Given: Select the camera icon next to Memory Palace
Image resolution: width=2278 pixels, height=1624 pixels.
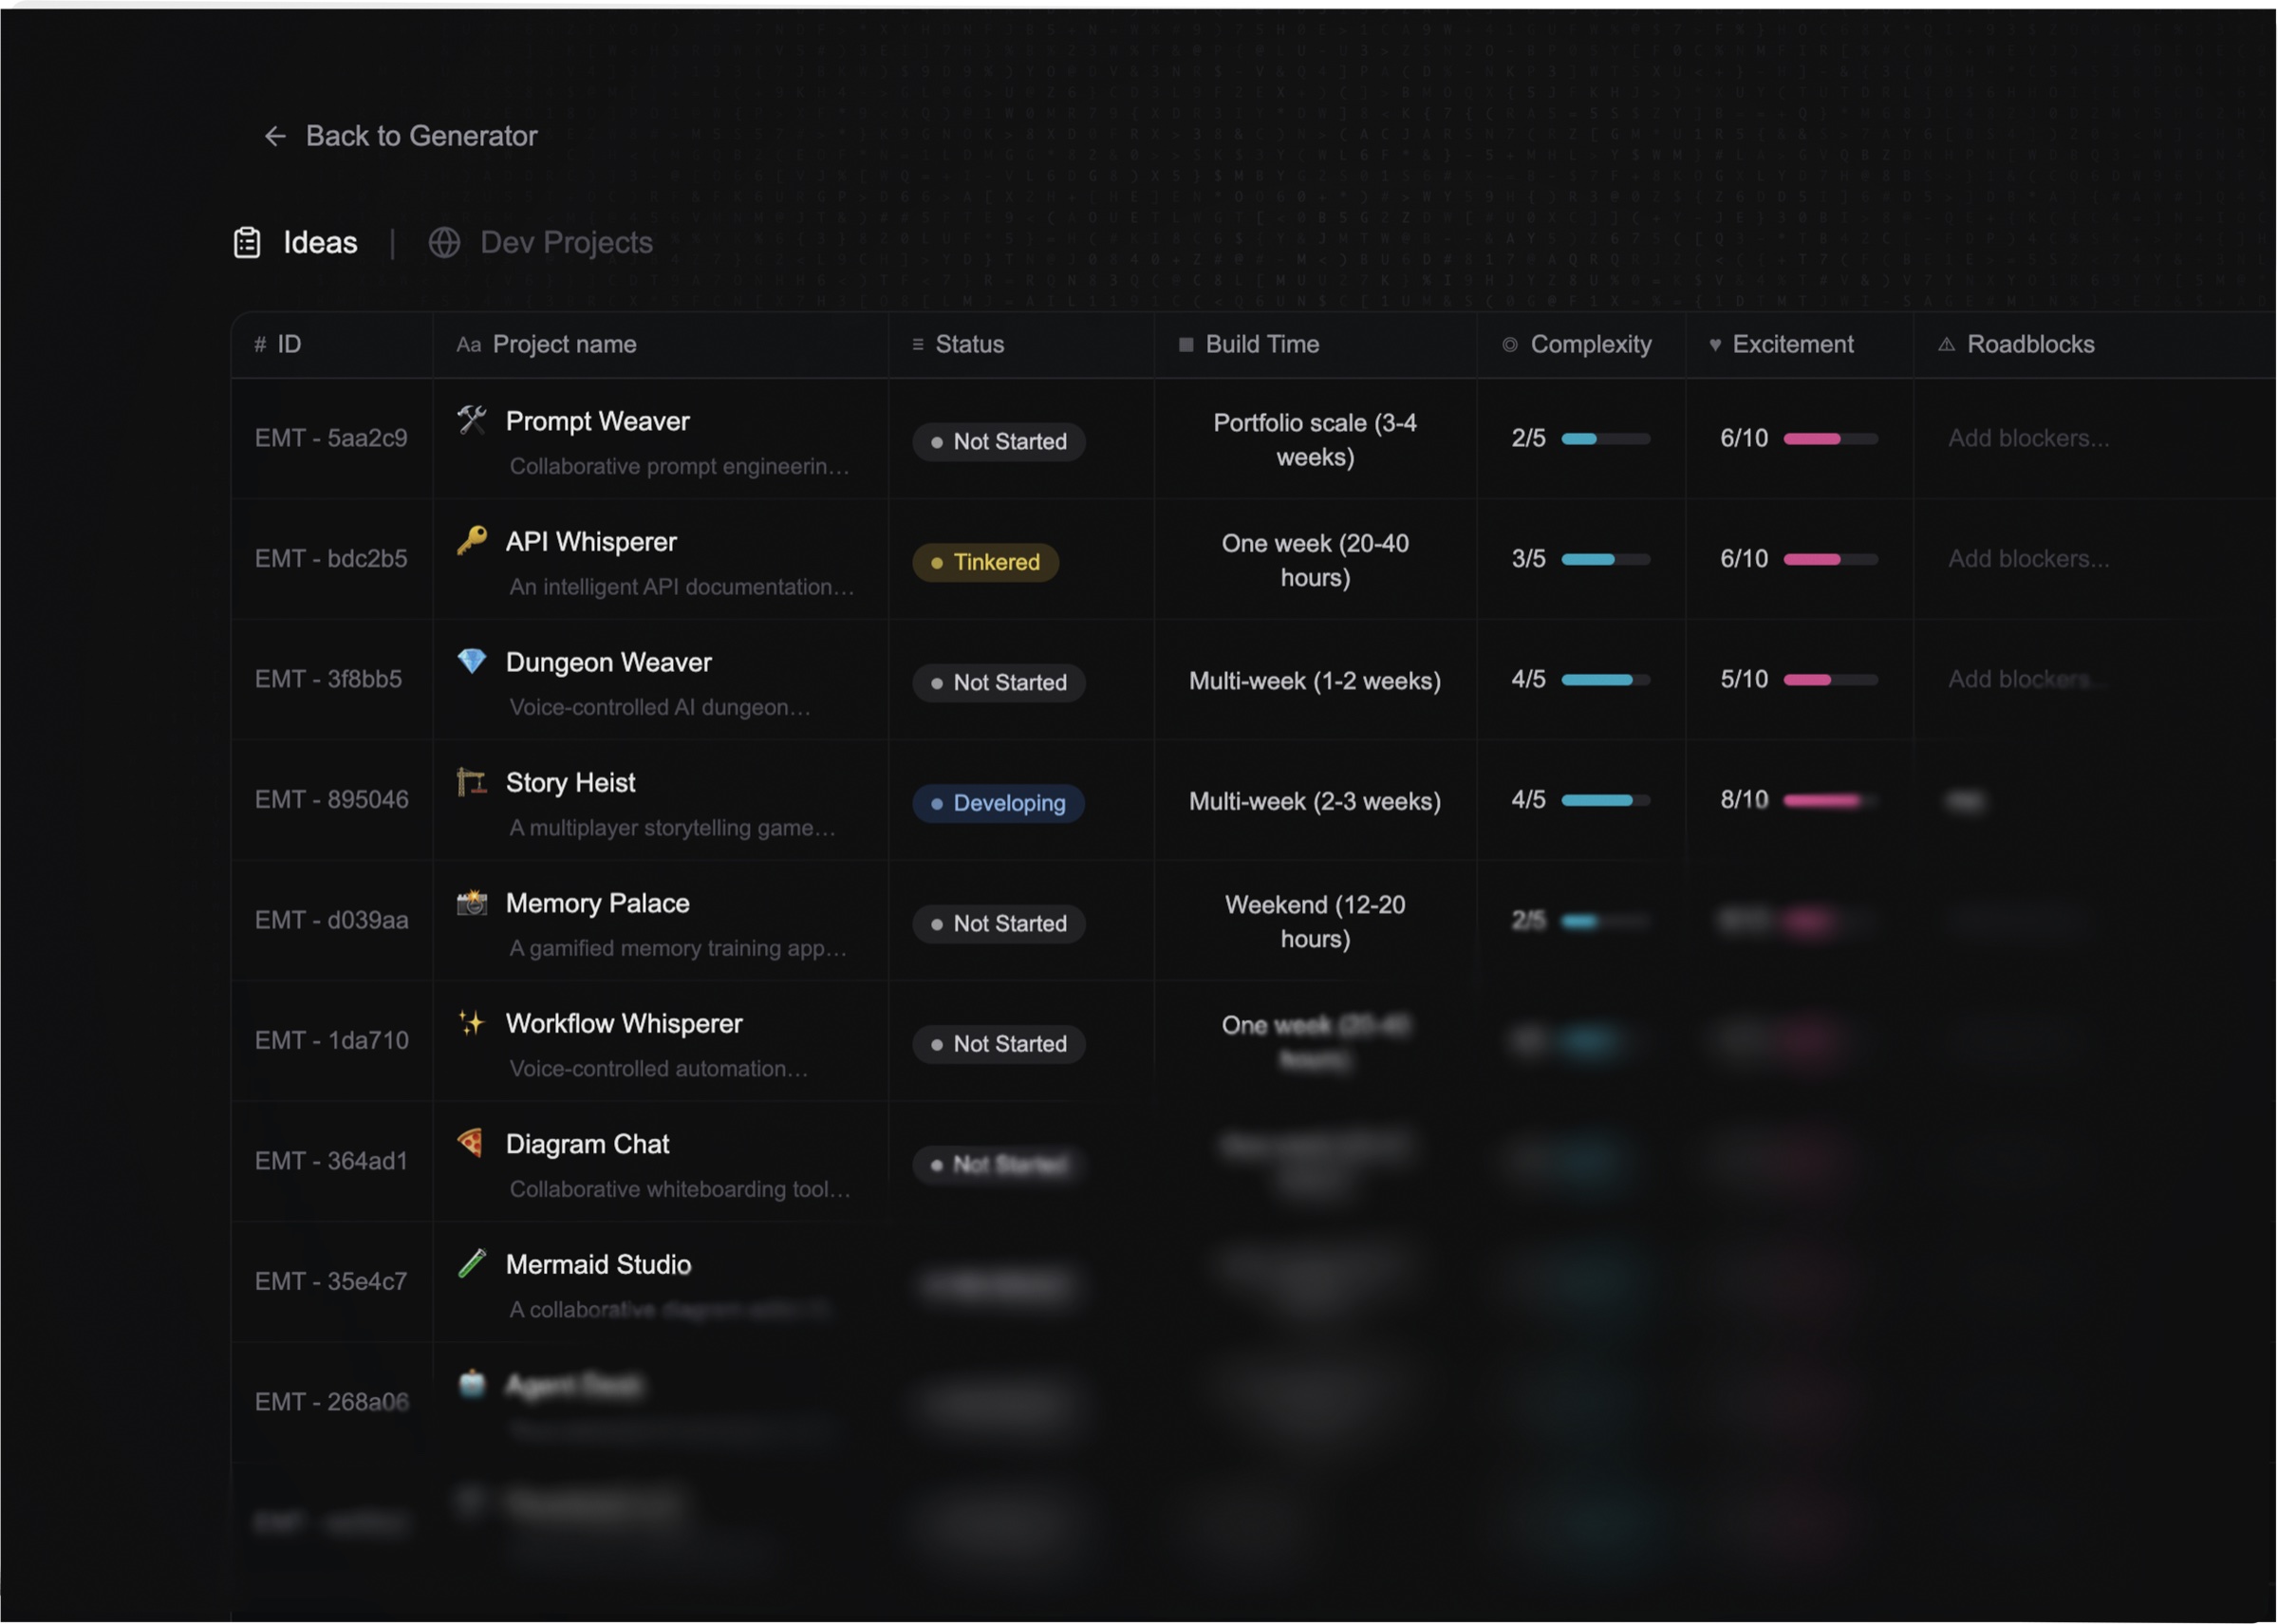Looking at the screenshot, I should click(x=471, y=901).
